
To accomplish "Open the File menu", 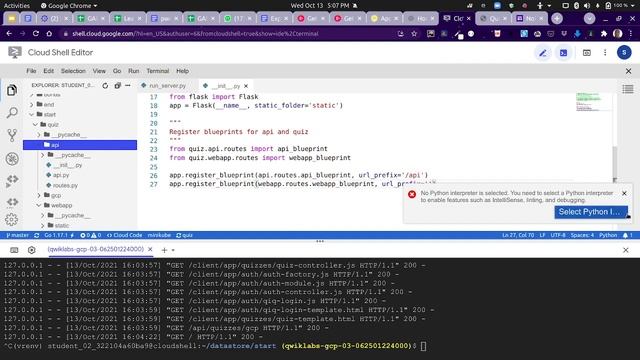I will tap(31, 71).
